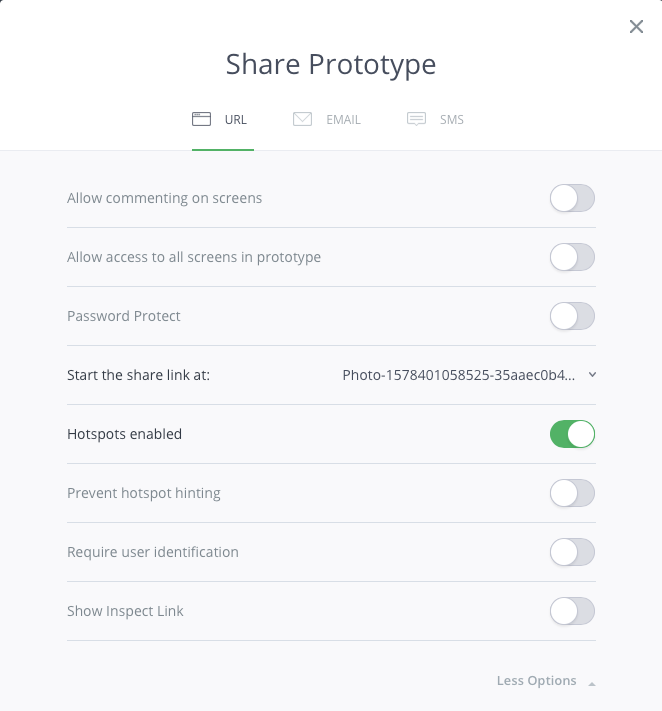Image resolution: width=662 pixels, height=711 pixels.
Task: Enable Prevent hotspot hinting switch
Action: coord(572,493)
